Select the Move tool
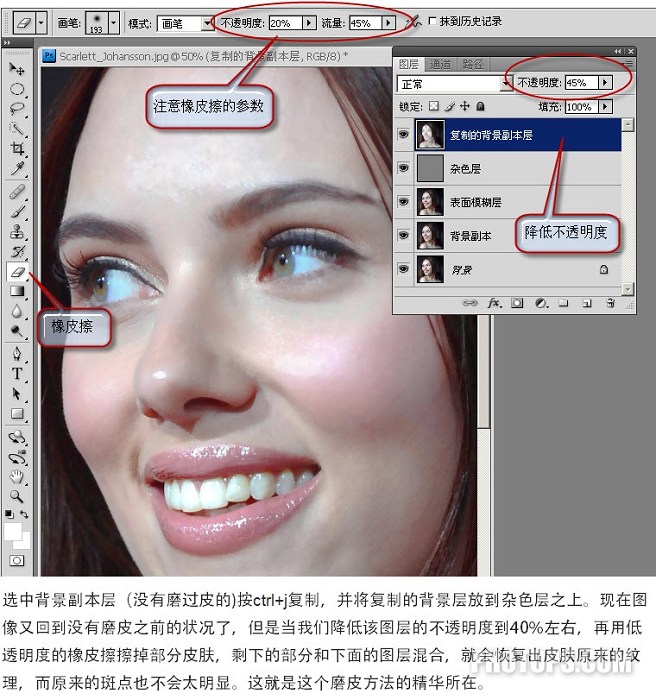The height and width of the screenshot is (700, 656). coord(17,68)
